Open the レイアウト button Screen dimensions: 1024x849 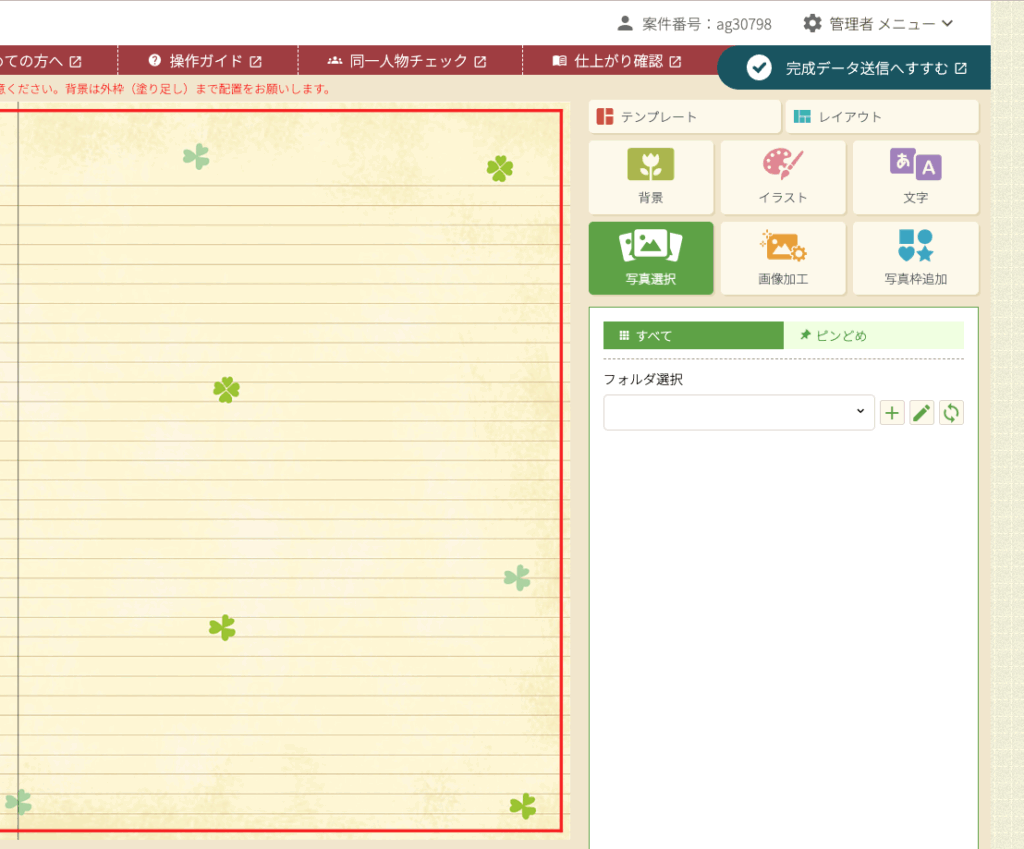coord(881,117)
